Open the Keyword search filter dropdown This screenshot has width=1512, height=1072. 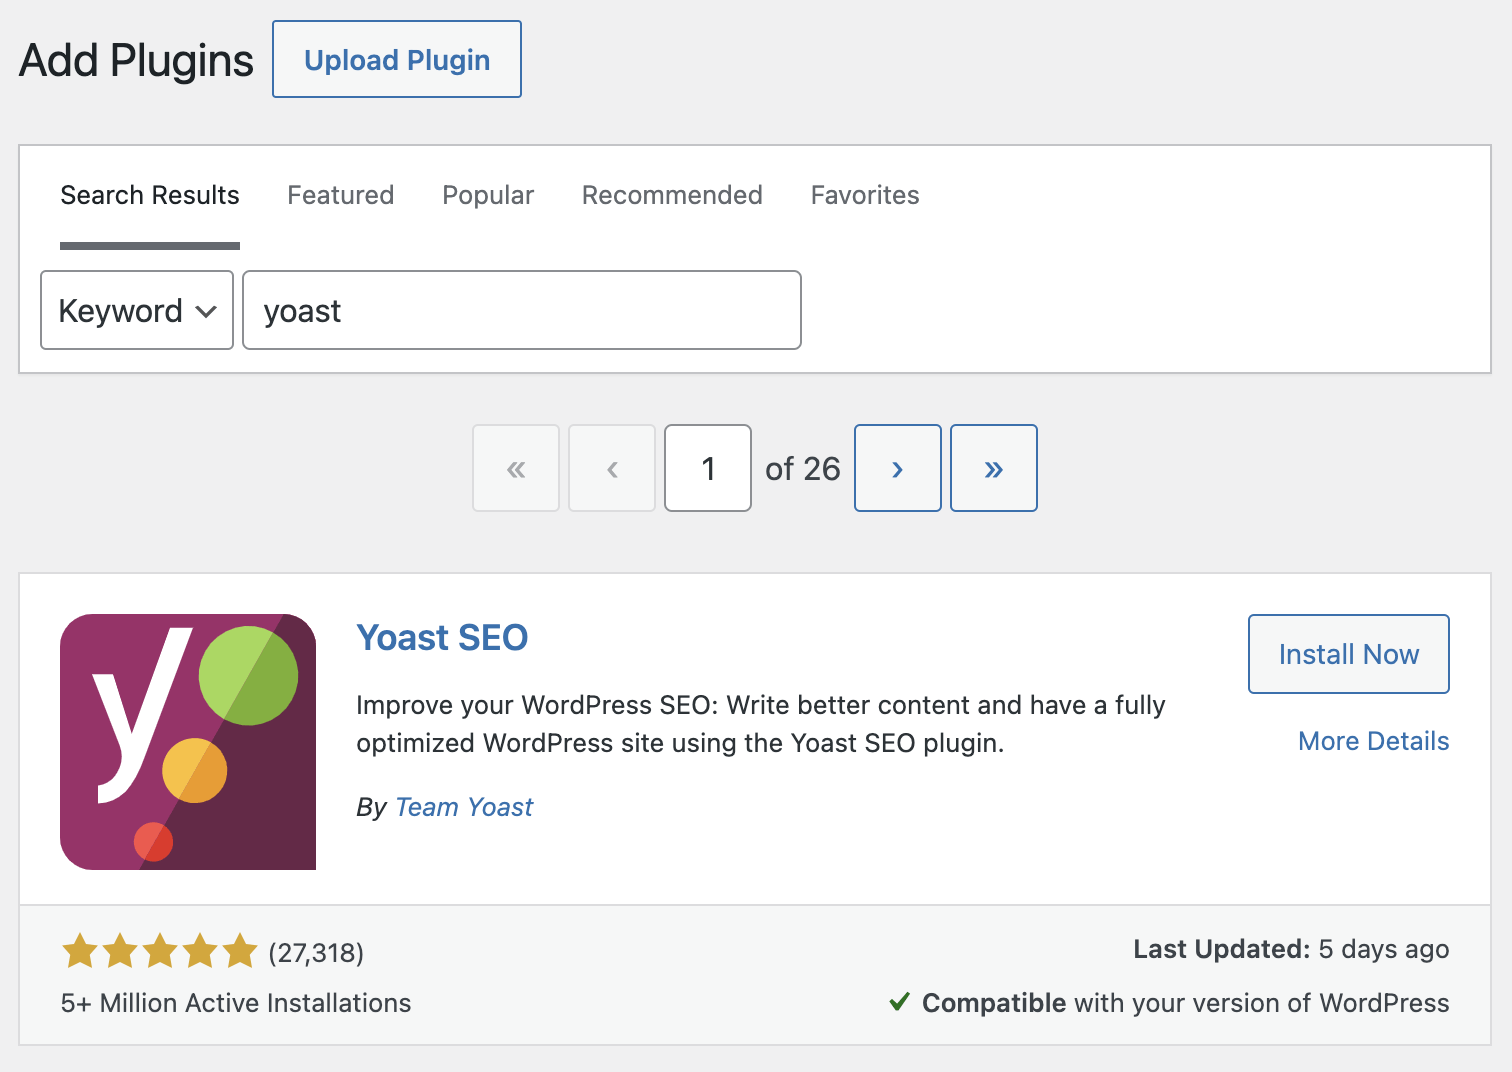tap(136, 310)
